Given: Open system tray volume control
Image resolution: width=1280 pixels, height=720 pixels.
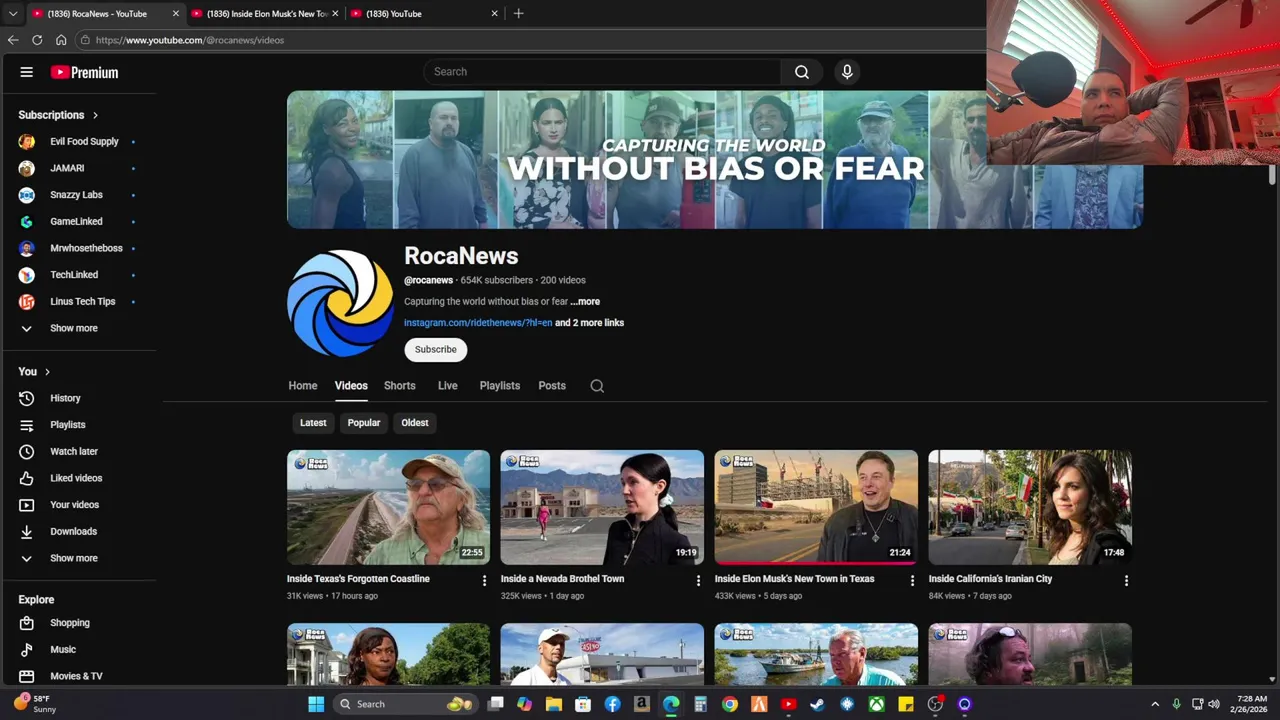Looking at the screenshot, I should click(x=1214, y=704).
